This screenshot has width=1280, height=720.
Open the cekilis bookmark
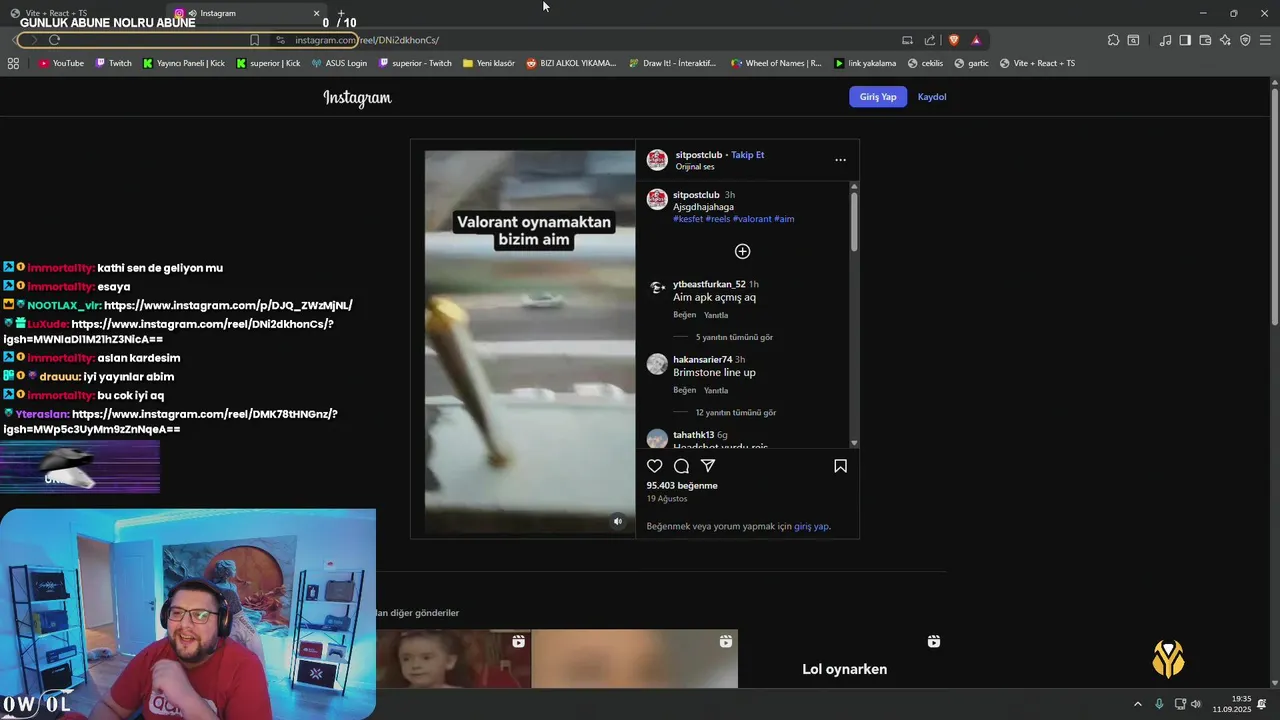click(x=925, y=63)
